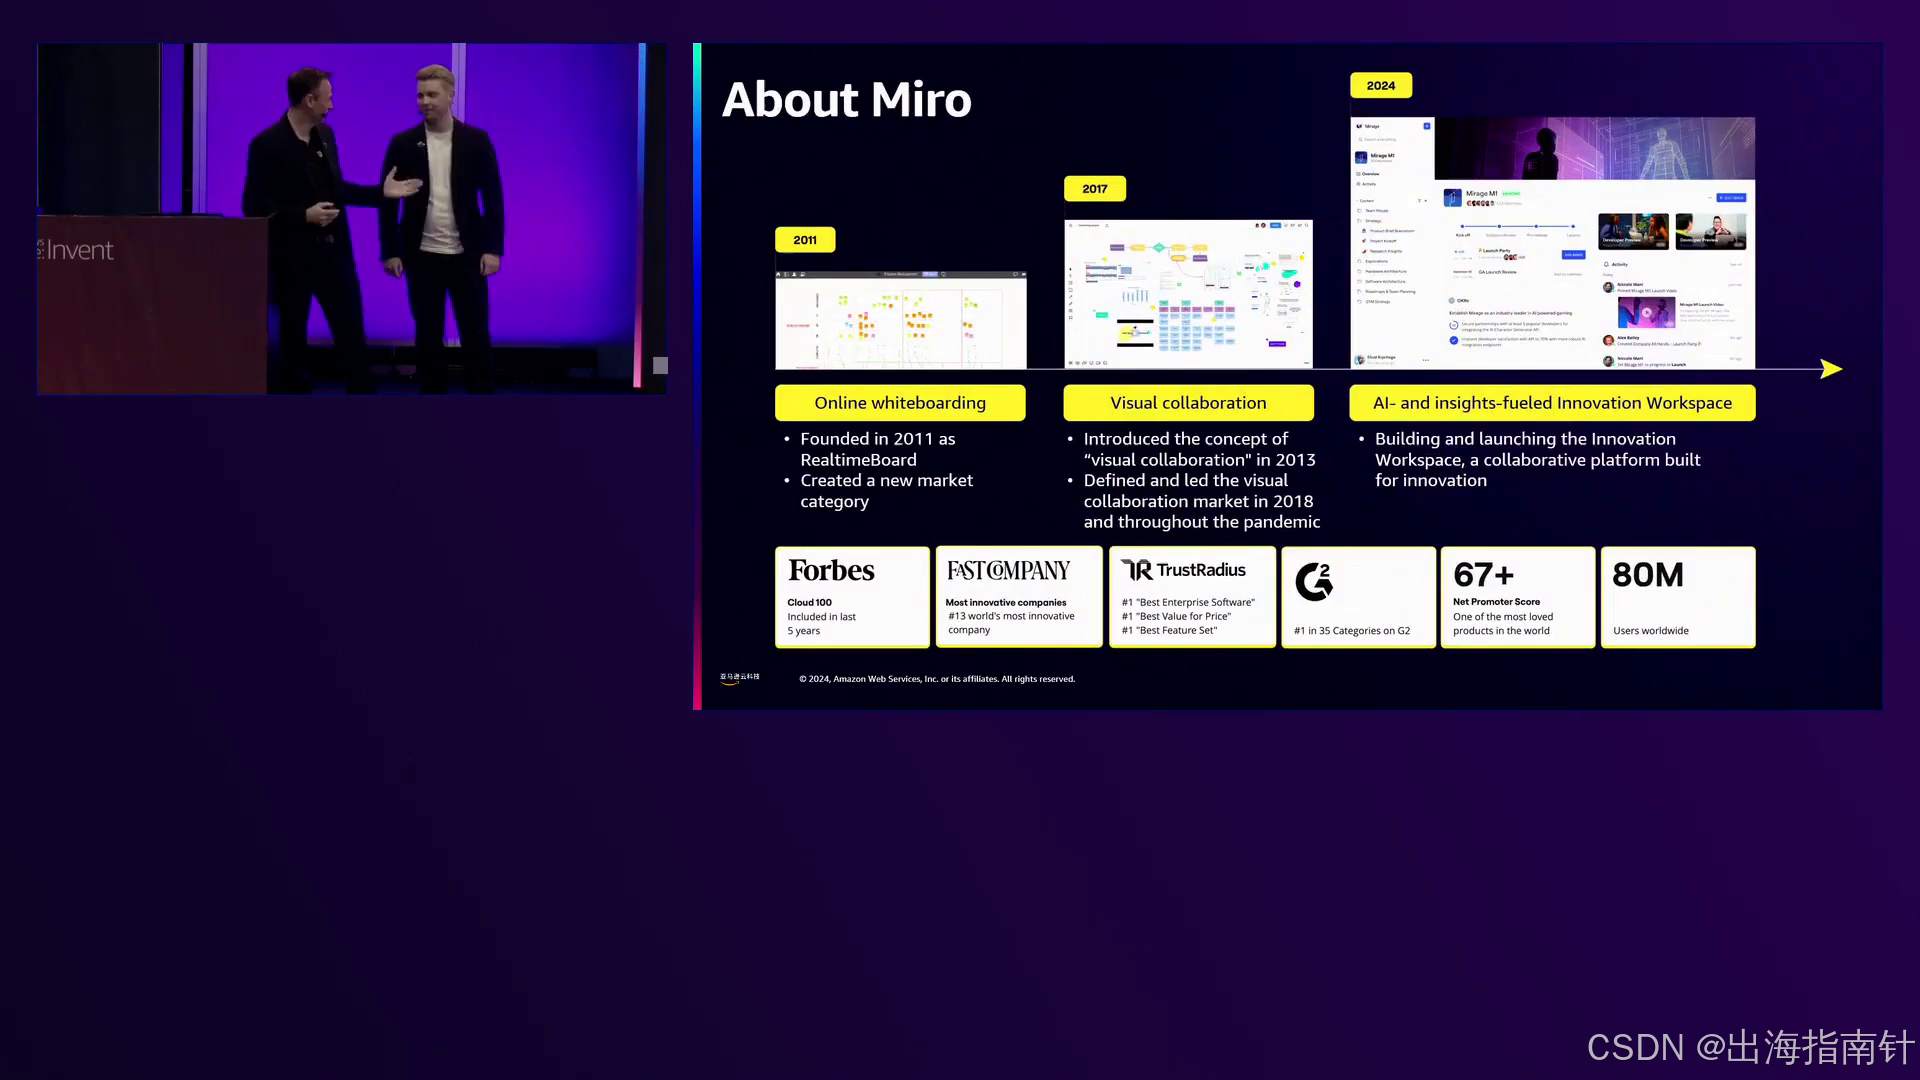Image resolution: width=1920 pixels, height=1080 pixels.
Task: Open the 2011 whiteboard screenshot thumbnail
Action: (x=900, y=320)
